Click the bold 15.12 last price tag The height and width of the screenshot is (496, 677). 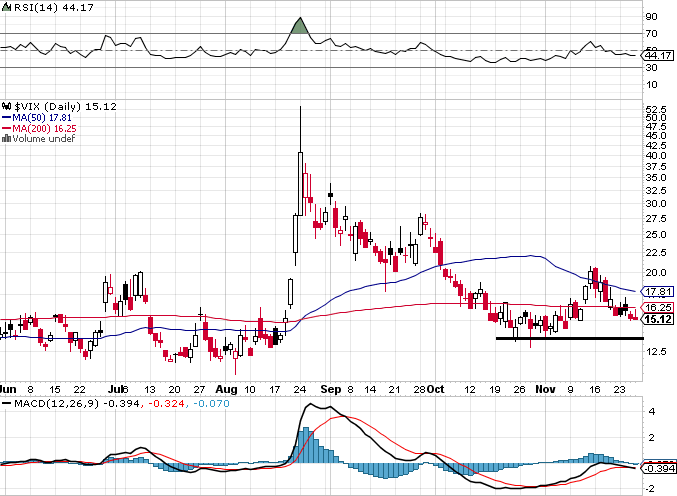pyautogui.click(x=658, y=319)
